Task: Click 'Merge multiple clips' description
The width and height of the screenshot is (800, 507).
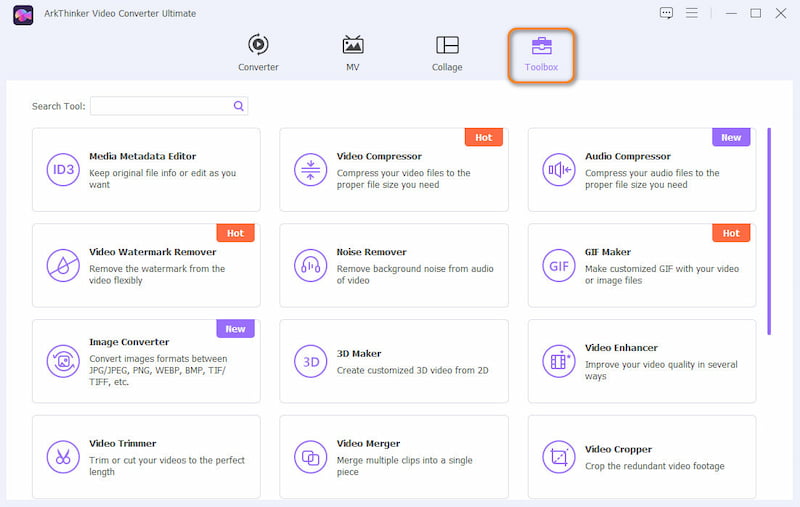Action: (x=404, y=466)
